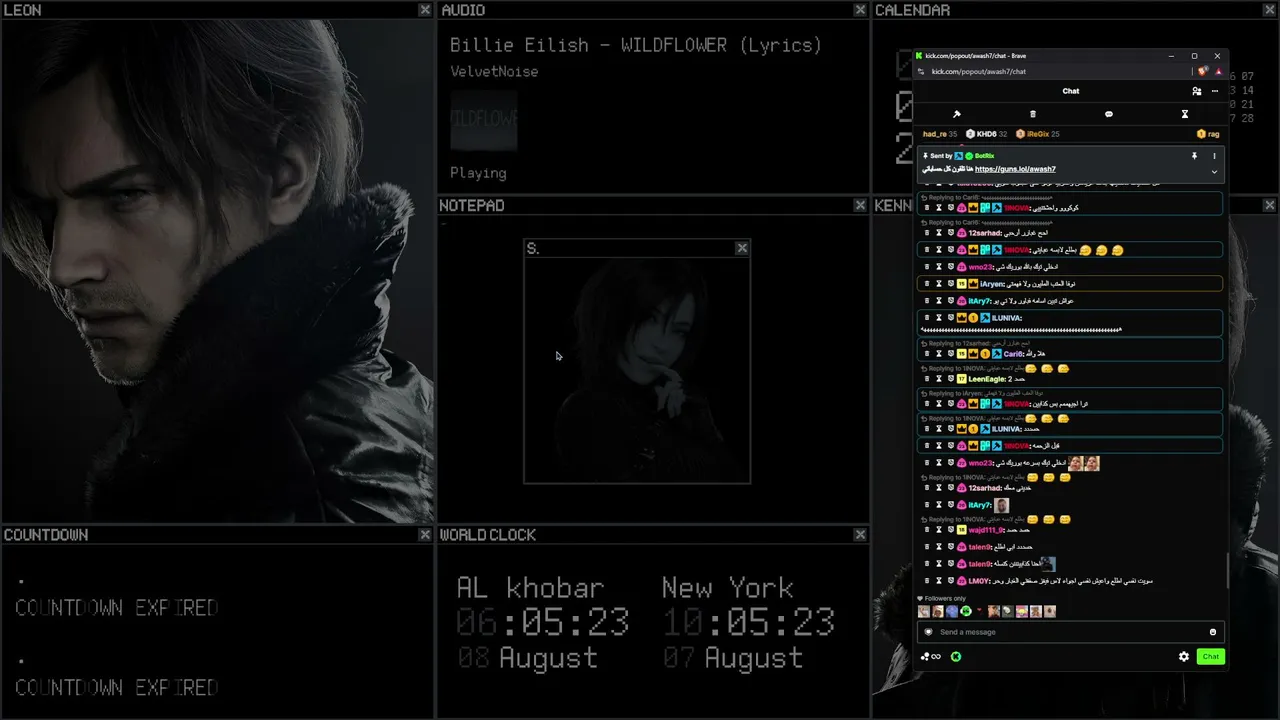
Task: Click username wajd111_9 in chat
Action: (x=986, y=530)
